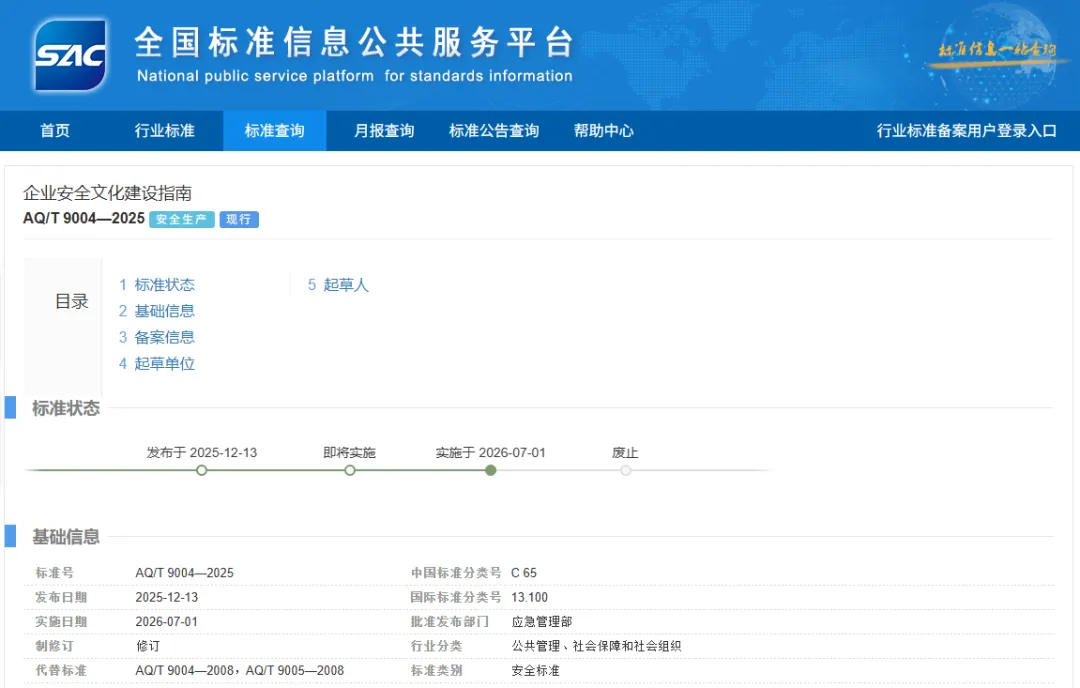Click the 全国标准信息公共服务平台 banner title
1080x688 pixels.
point(354,43)
